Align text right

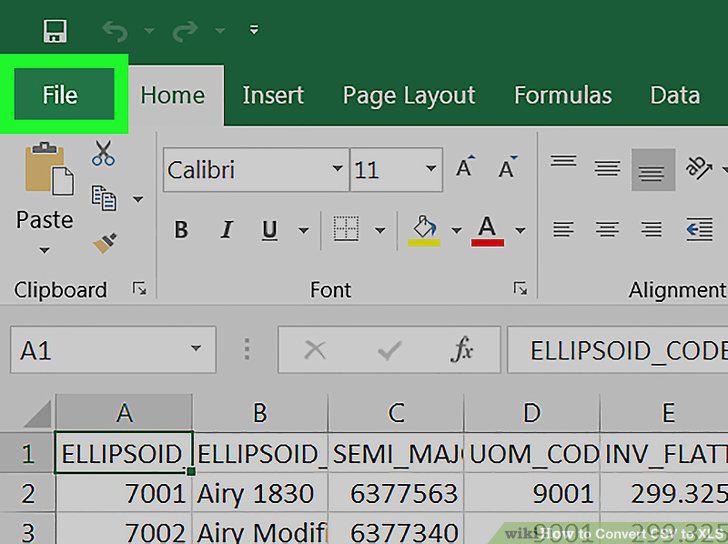click(x=651, y=229)
